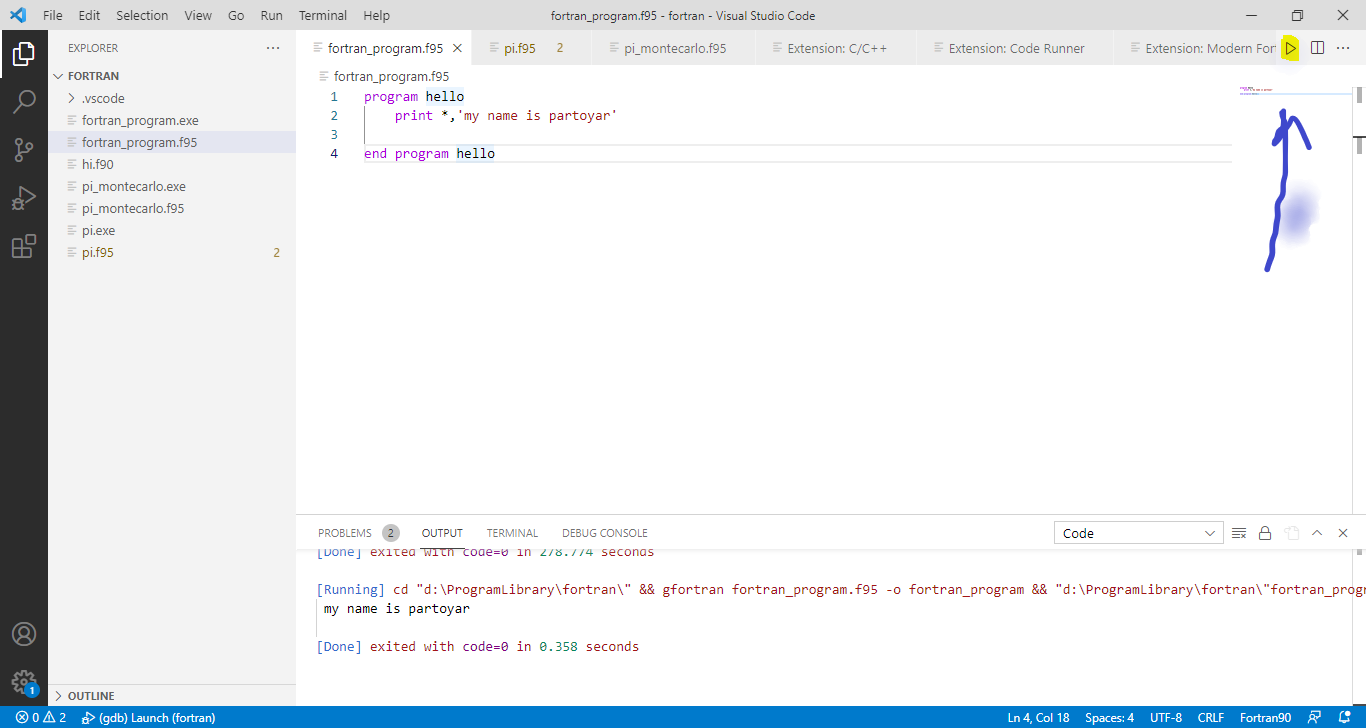
Task: Open the Source Control view
Action: click(24, 150)
